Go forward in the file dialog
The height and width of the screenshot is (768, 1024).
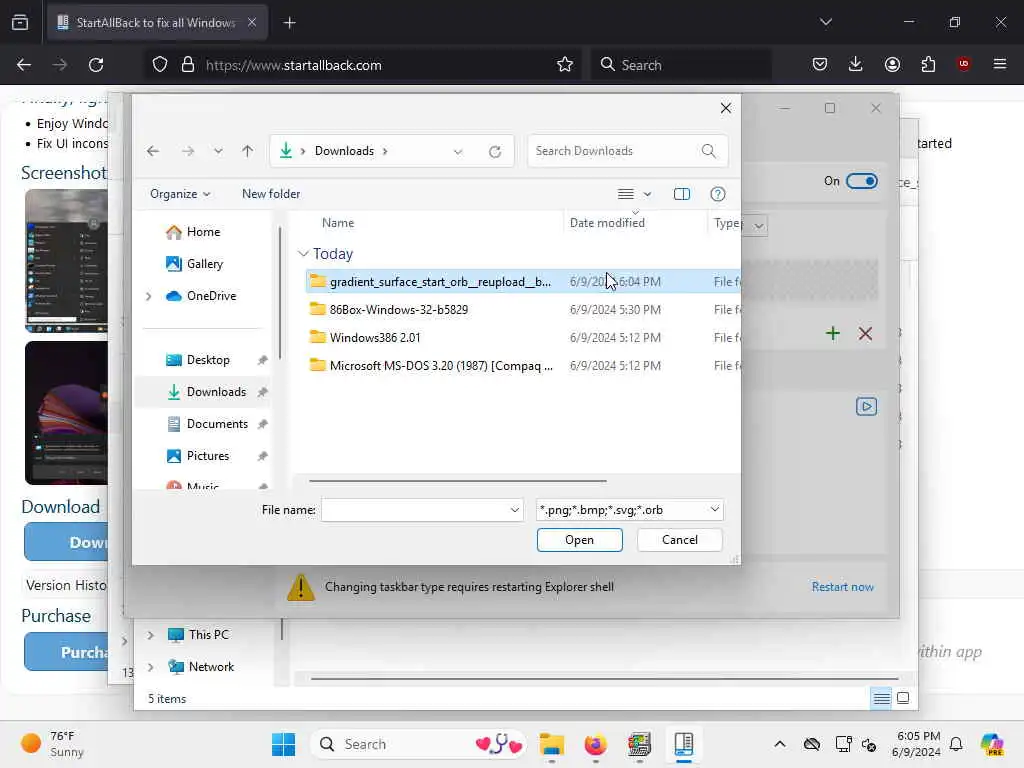point(188,152)
